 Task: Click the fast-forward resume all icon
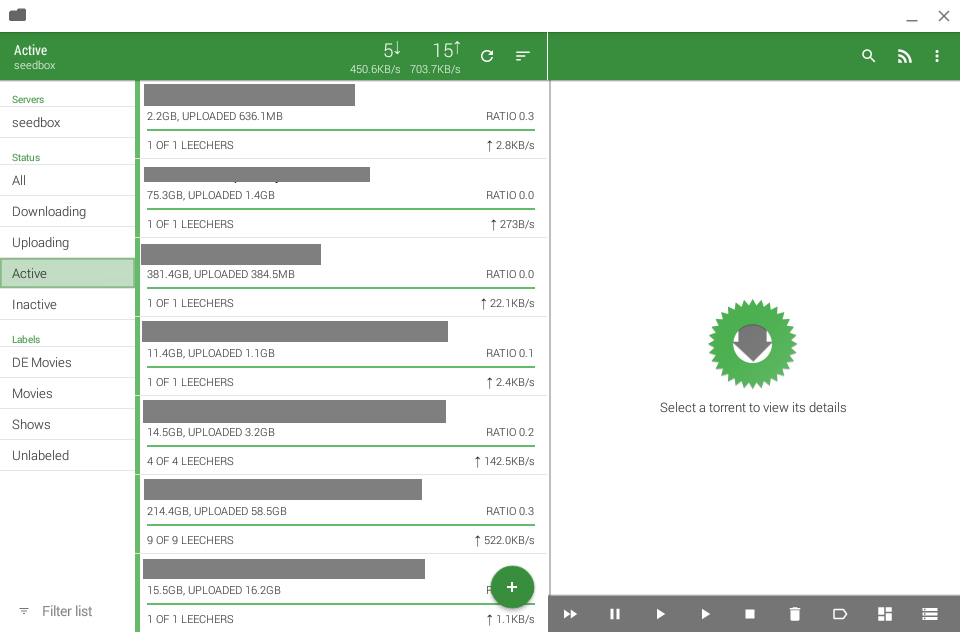click(570, 614)
